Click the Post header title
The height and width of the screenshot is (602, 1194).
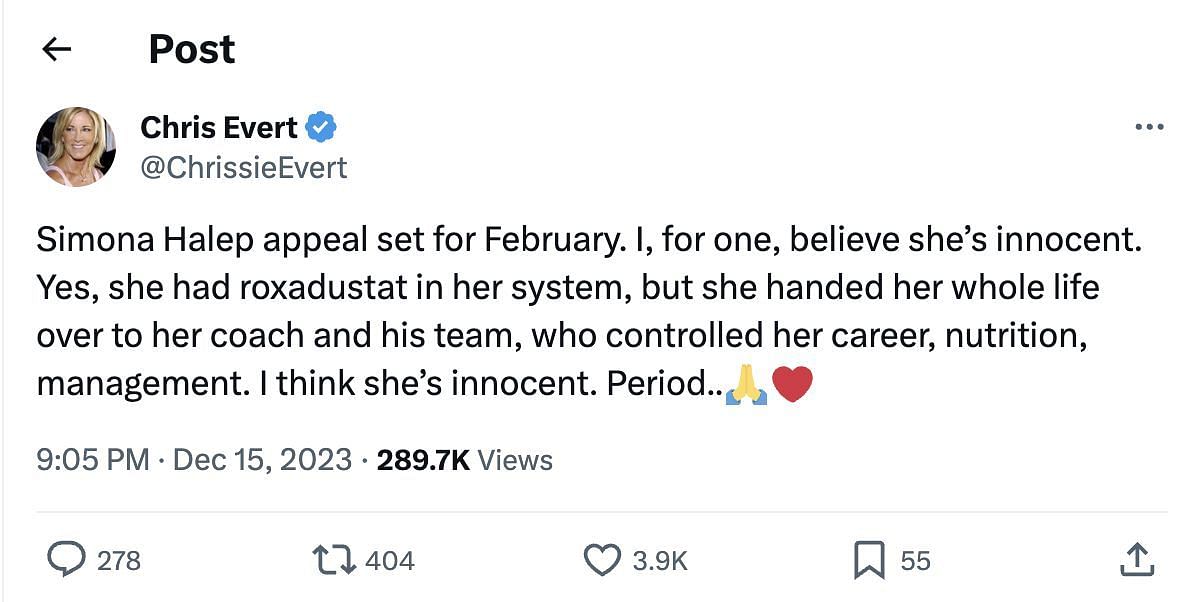(192, 50)
